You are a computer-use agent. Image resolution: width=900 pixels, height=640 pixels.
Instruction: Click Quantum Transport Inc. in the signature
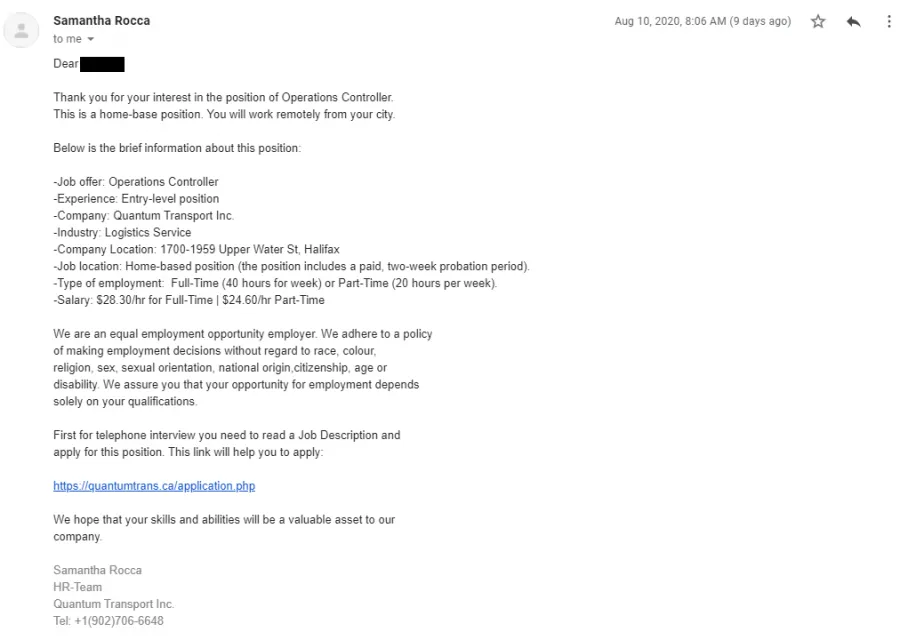click(114, 604)
